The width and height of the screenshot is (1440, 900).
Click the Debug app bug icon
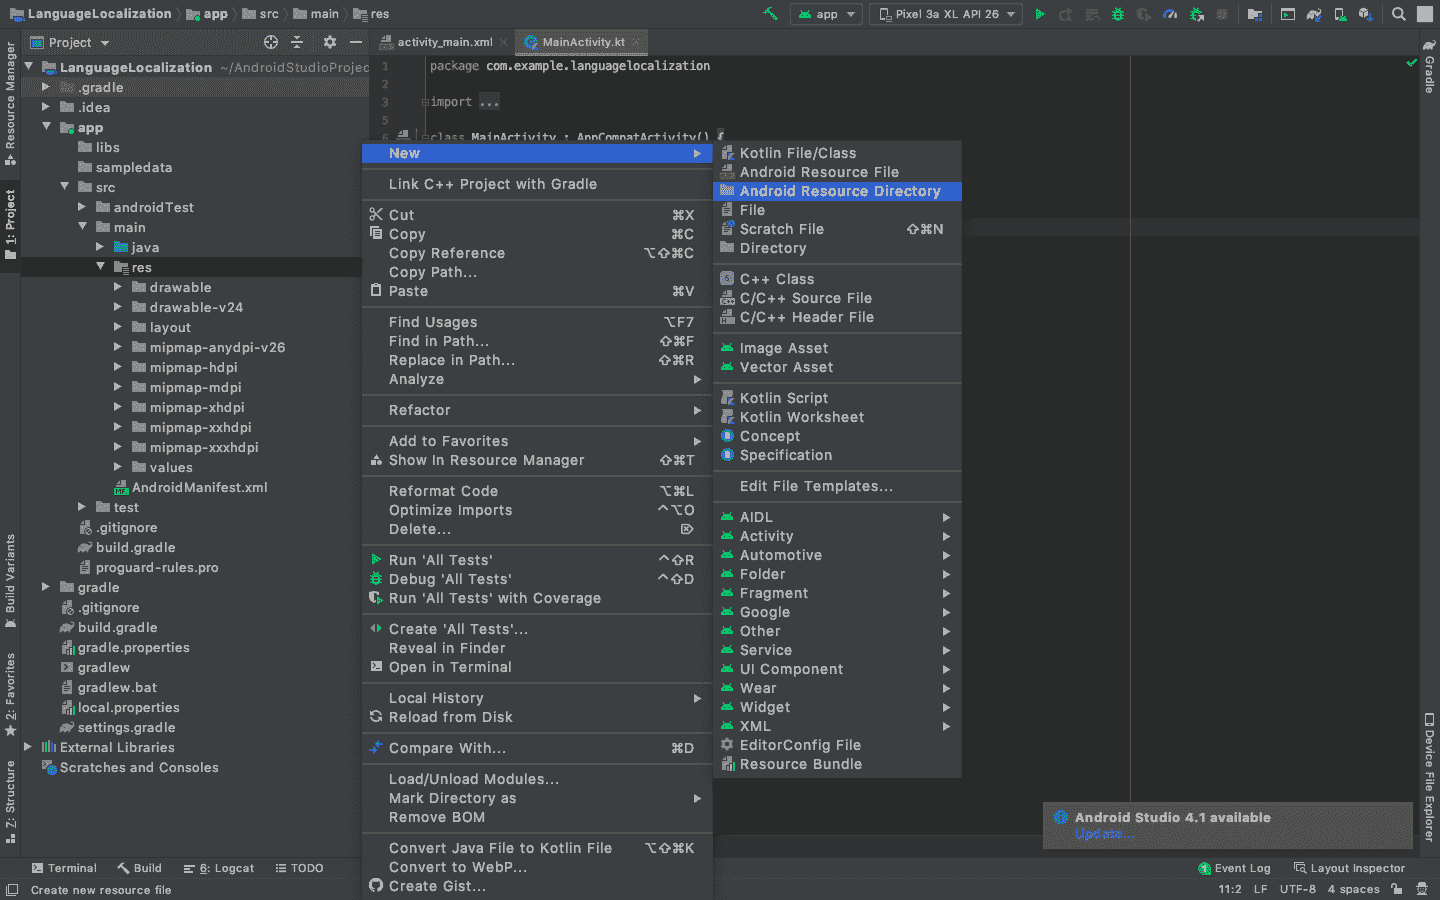pyautogui.click(x=1118, y=14)
